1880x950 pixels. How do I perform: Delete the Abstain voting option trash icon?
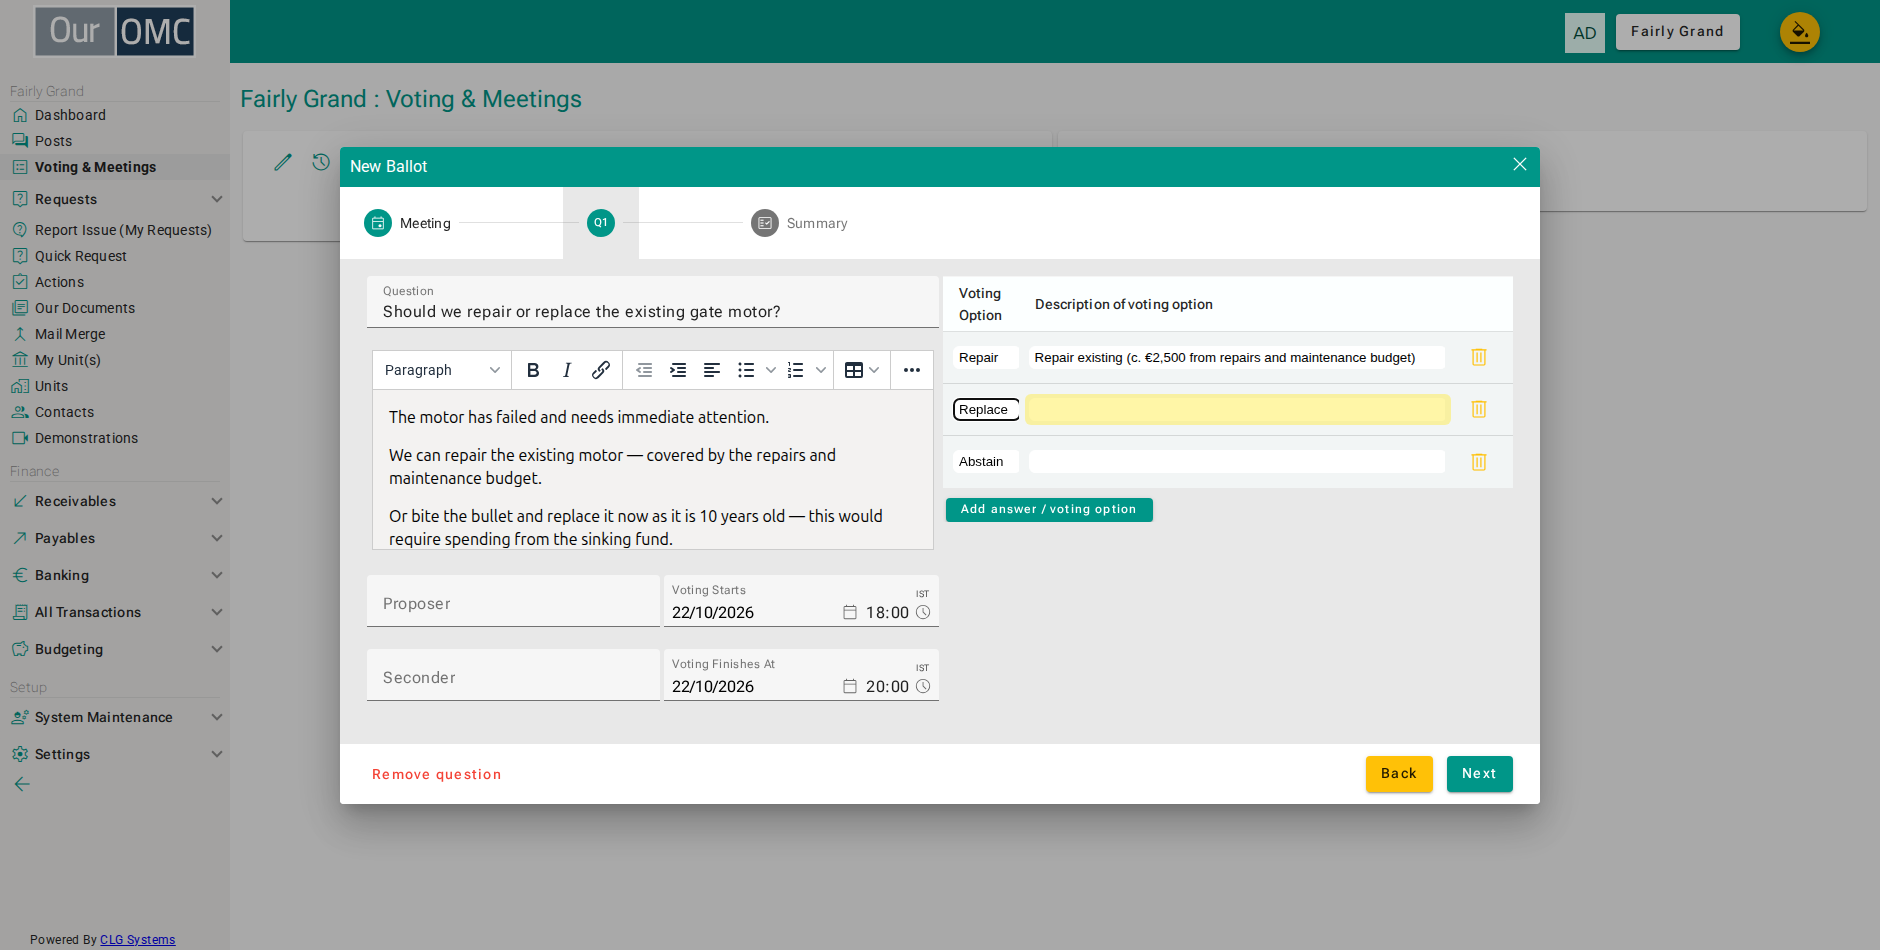[x=1479, y=462]
